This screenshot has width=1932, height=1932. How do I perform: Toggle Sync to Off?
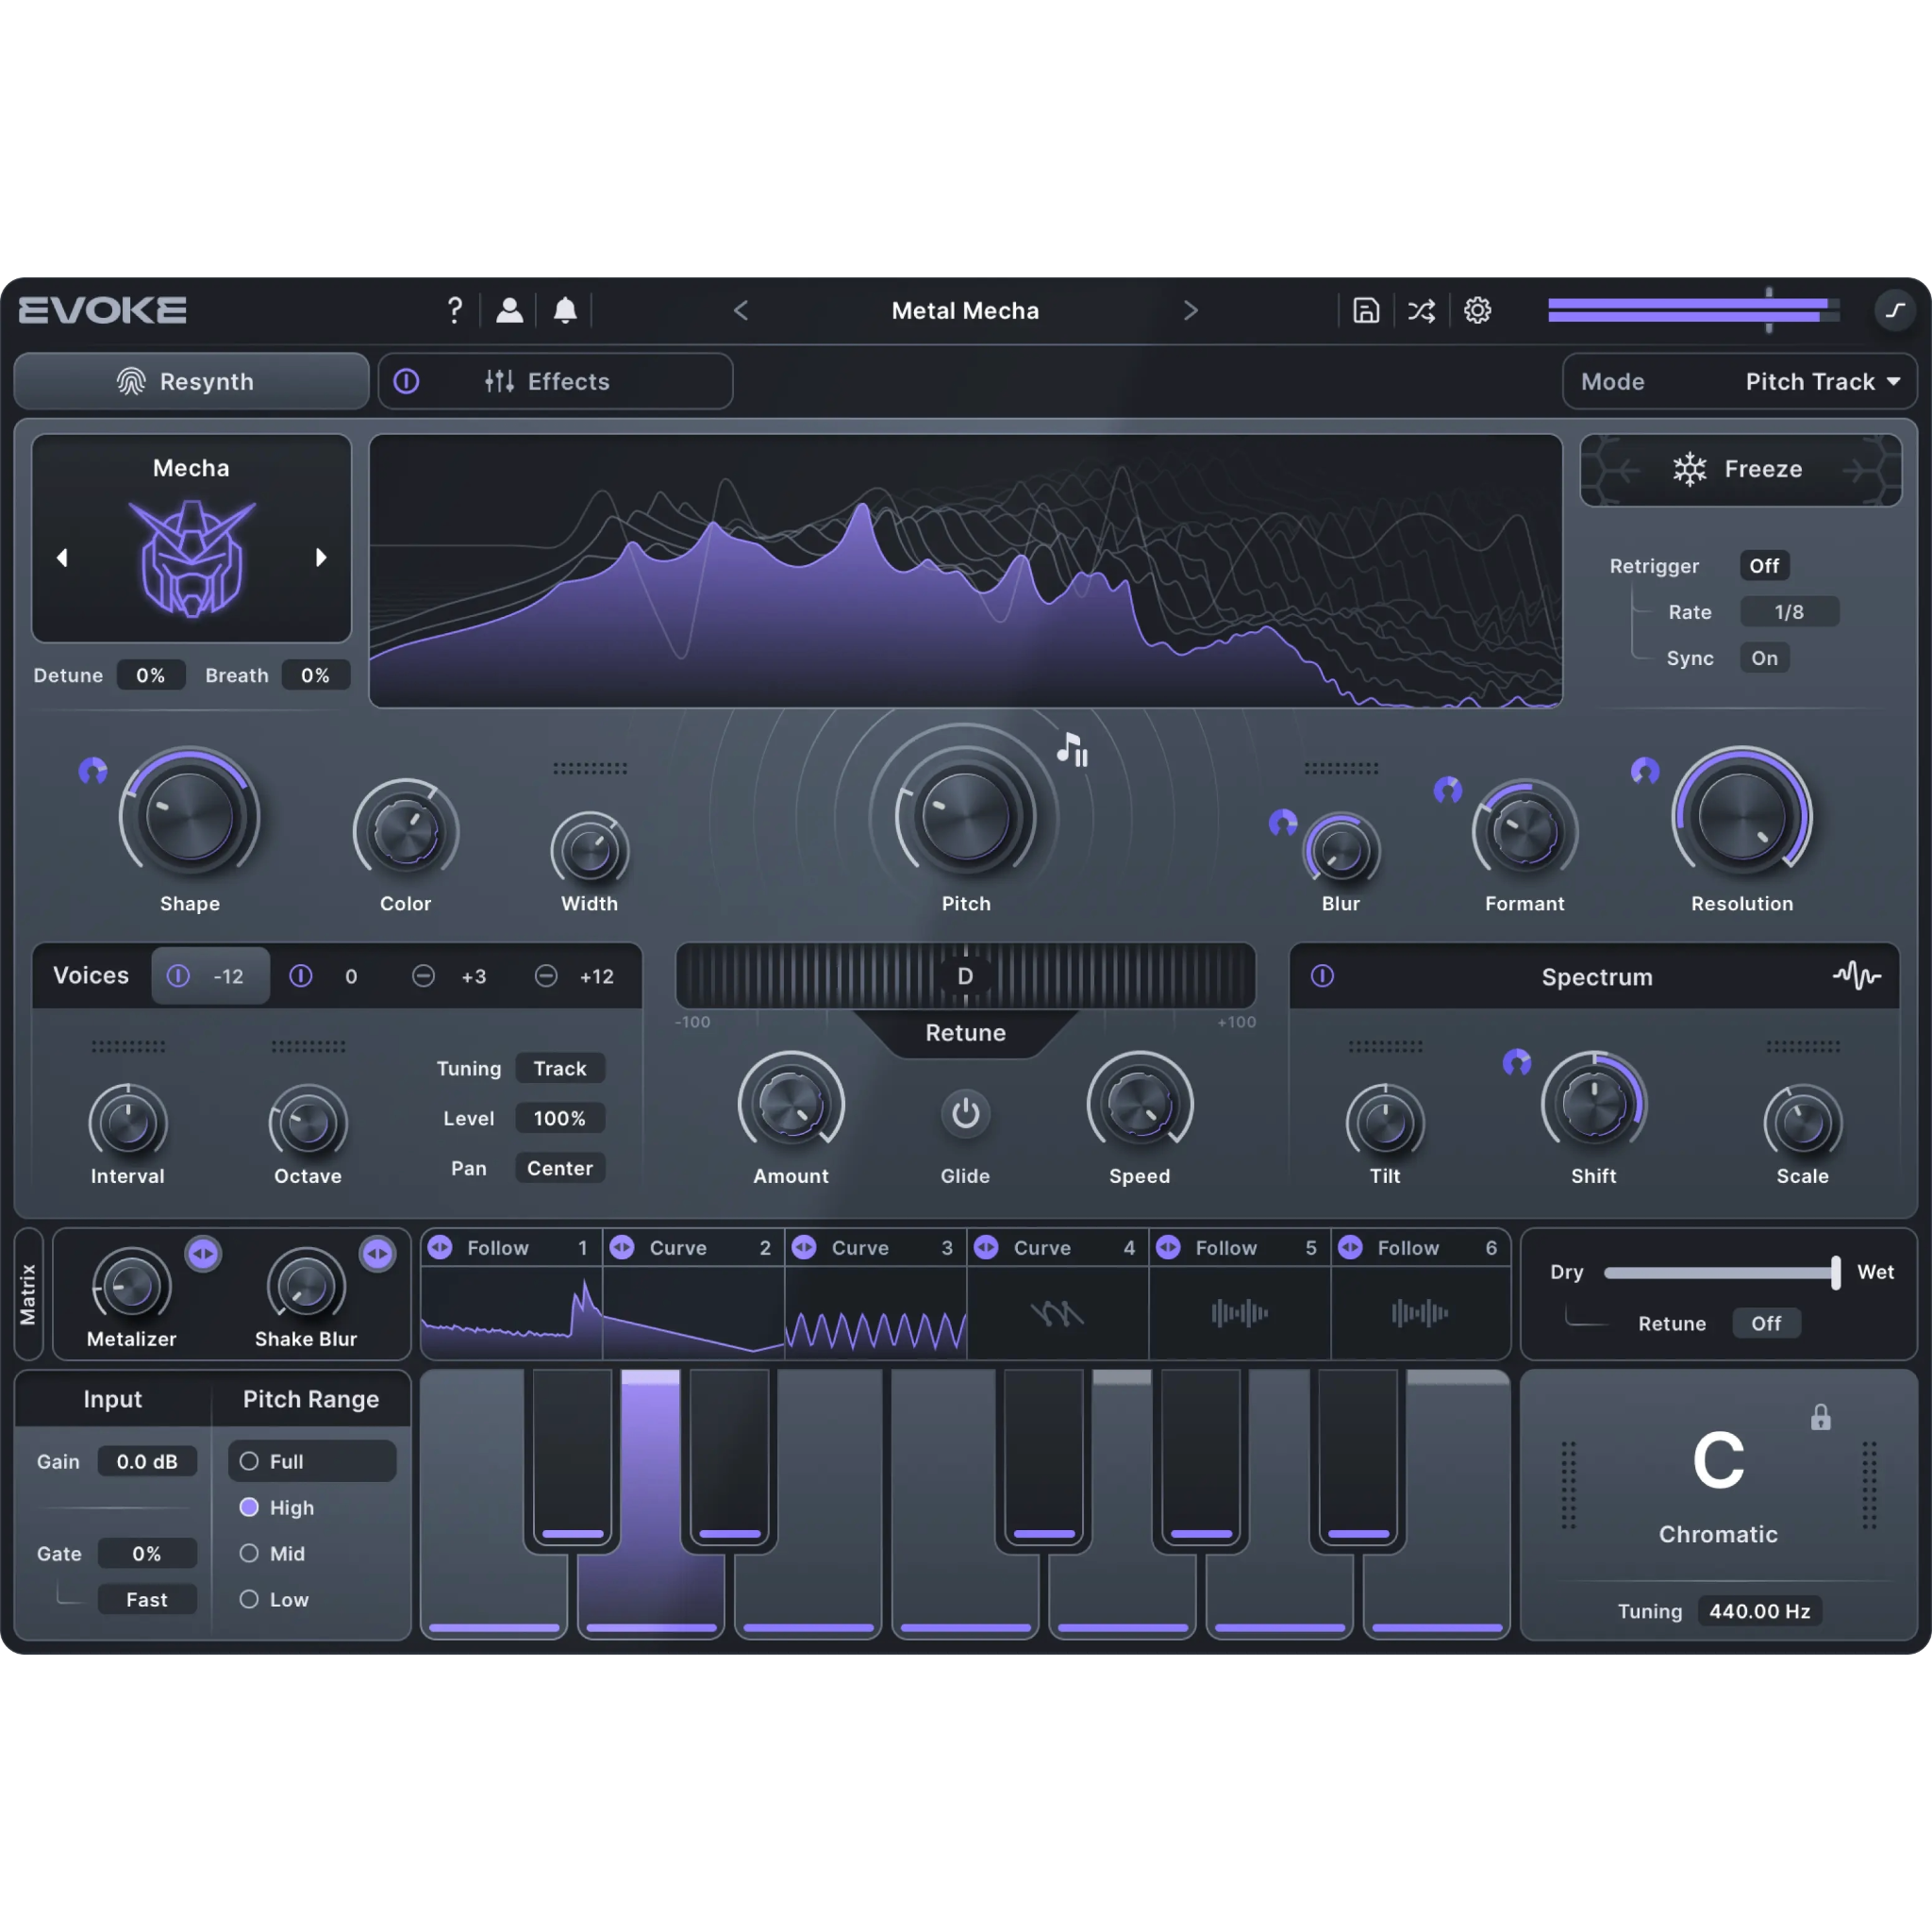[1764, 658]
